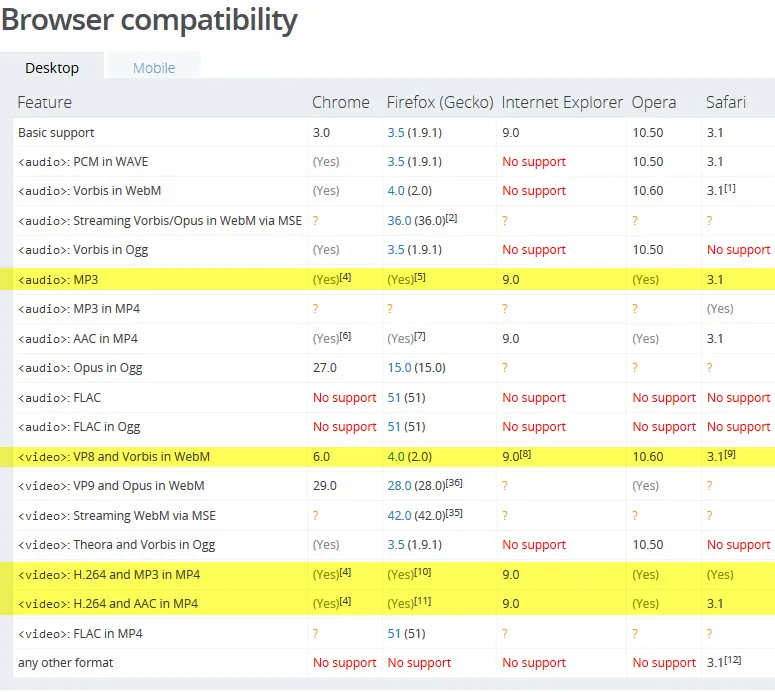The width and height of the screenshot is (775, 692).
Task: Click Firefox 'No support' in any other format row
Action: tap(419, 663)
